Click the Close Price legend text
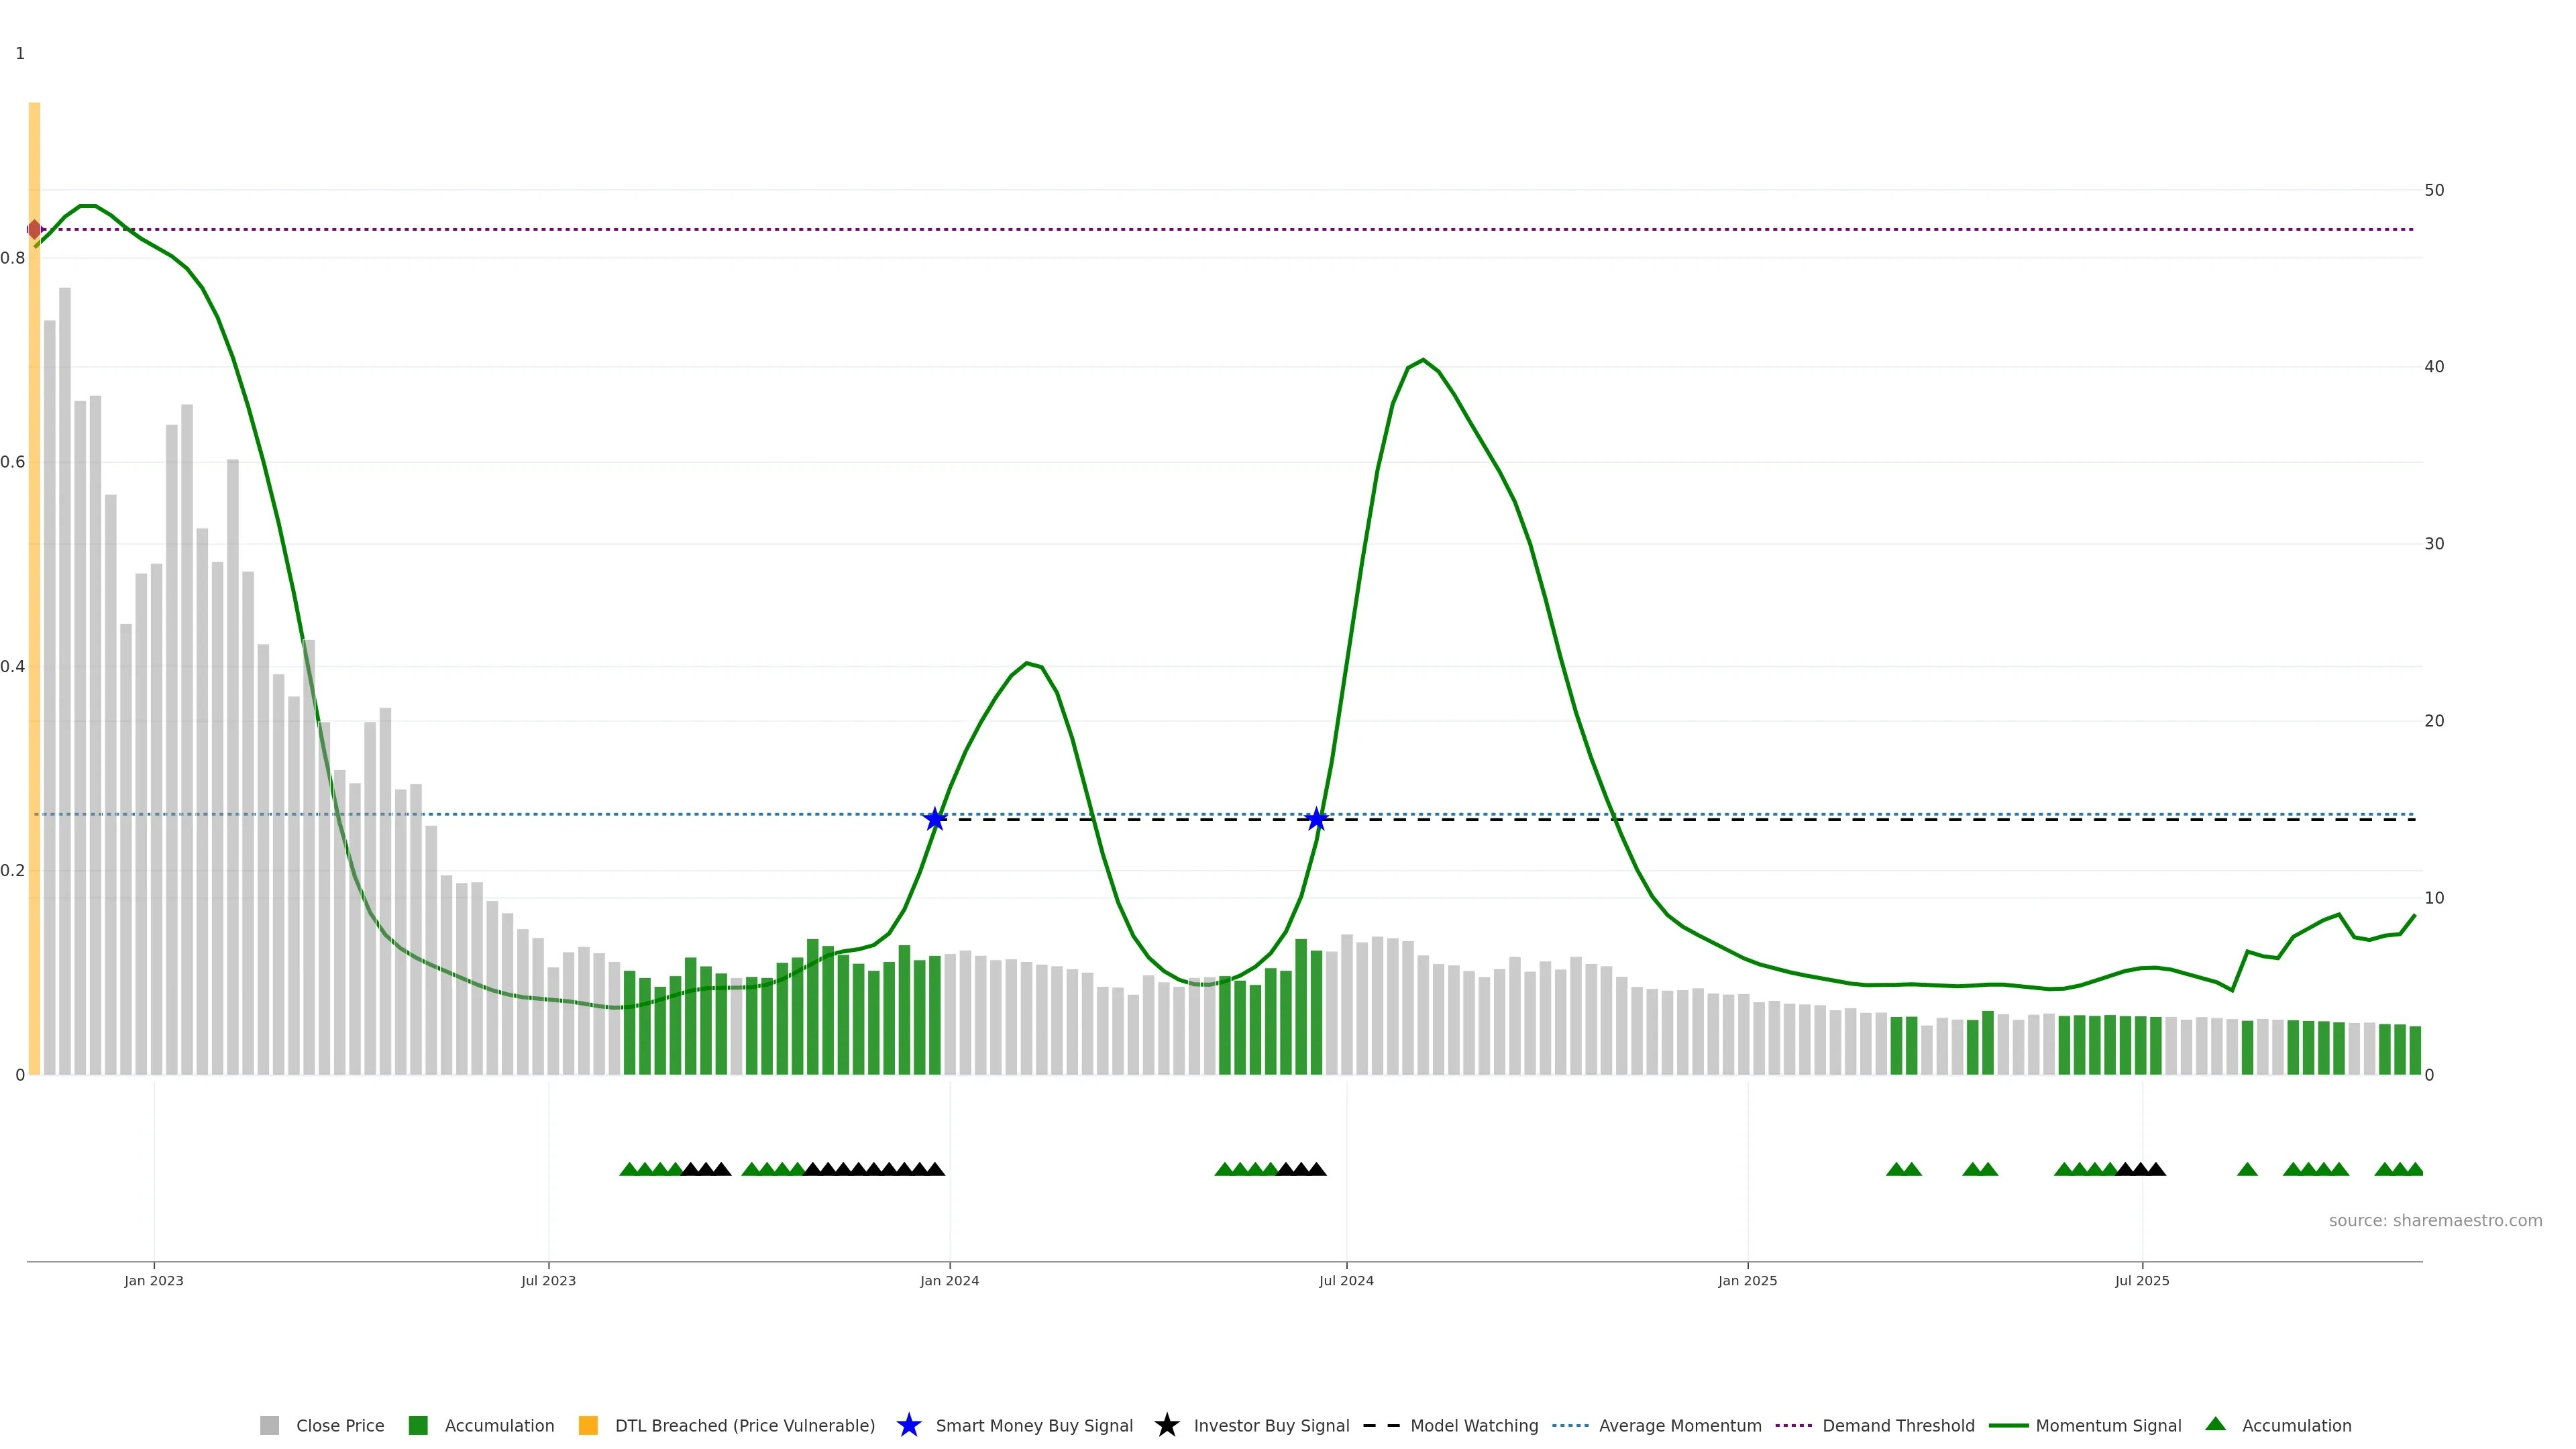The height and width of the screenshot is (1449, 2576). pyautogui.click(x=339, y=1425)
